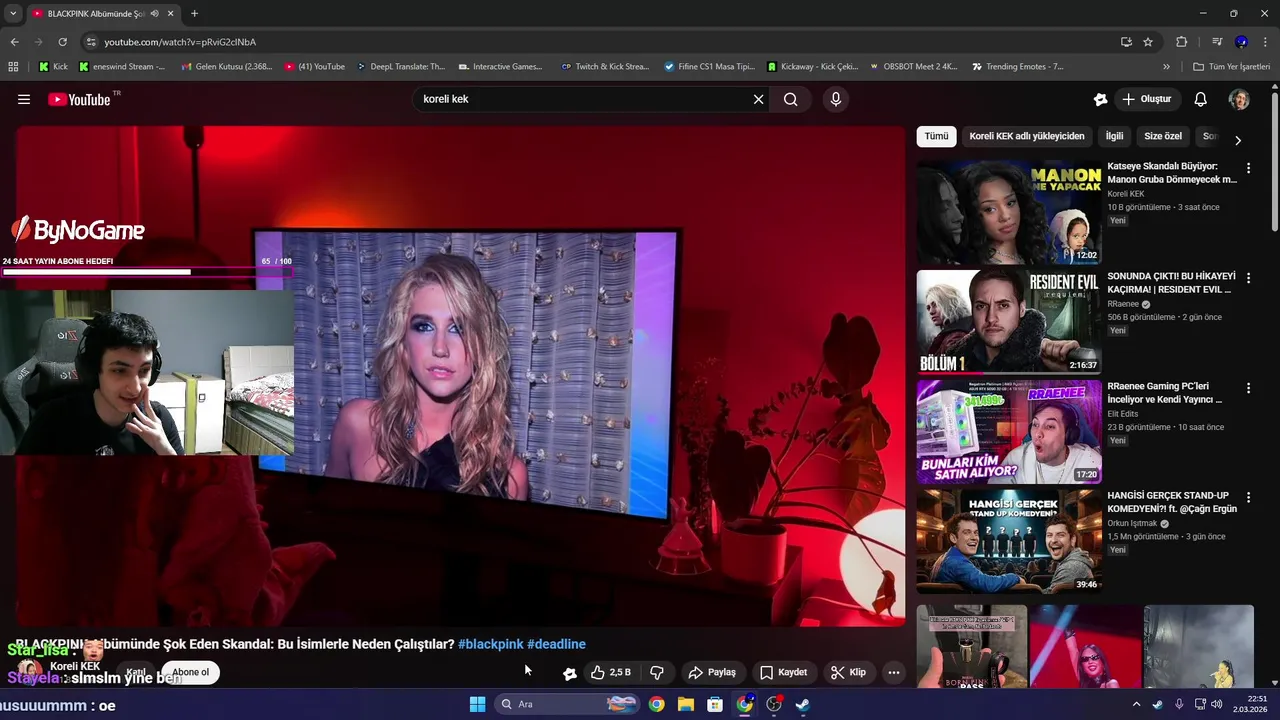
Task: Show hidden system tray icons
Action: click(x=1136, y=704)
